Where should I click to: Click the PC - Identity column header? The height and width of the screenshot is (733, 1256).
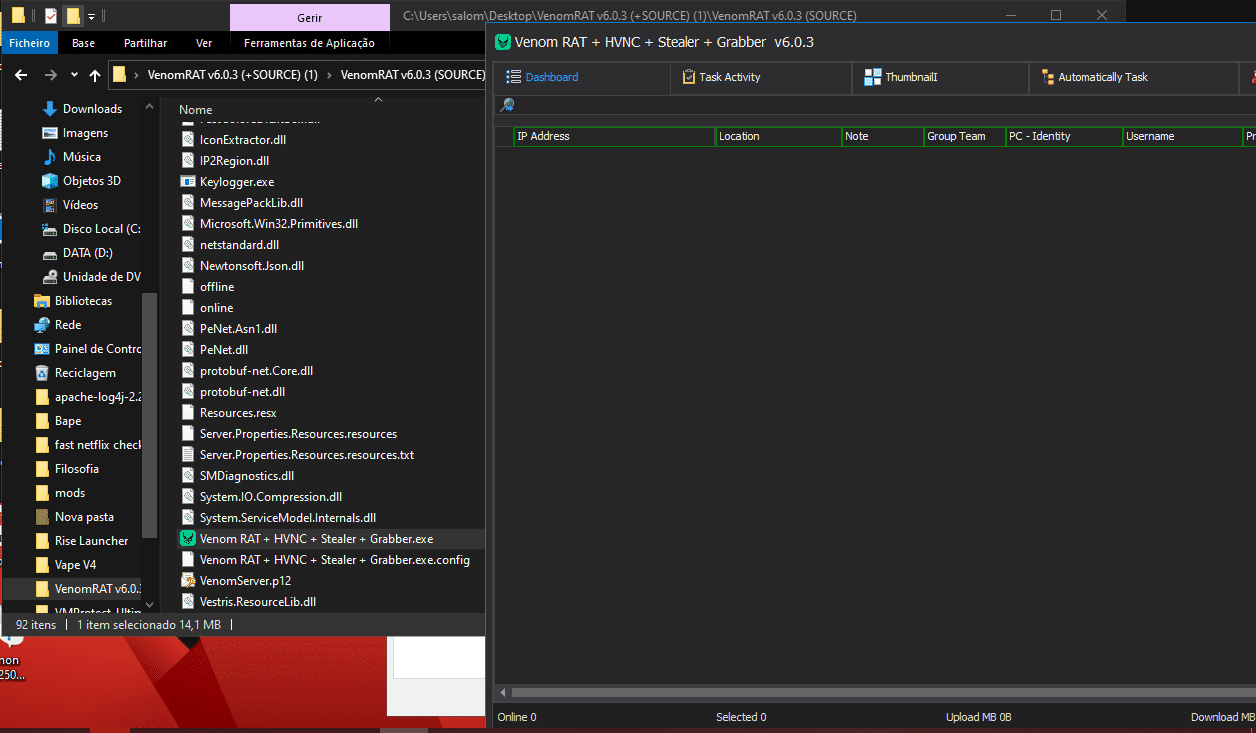pos(1064,136)
